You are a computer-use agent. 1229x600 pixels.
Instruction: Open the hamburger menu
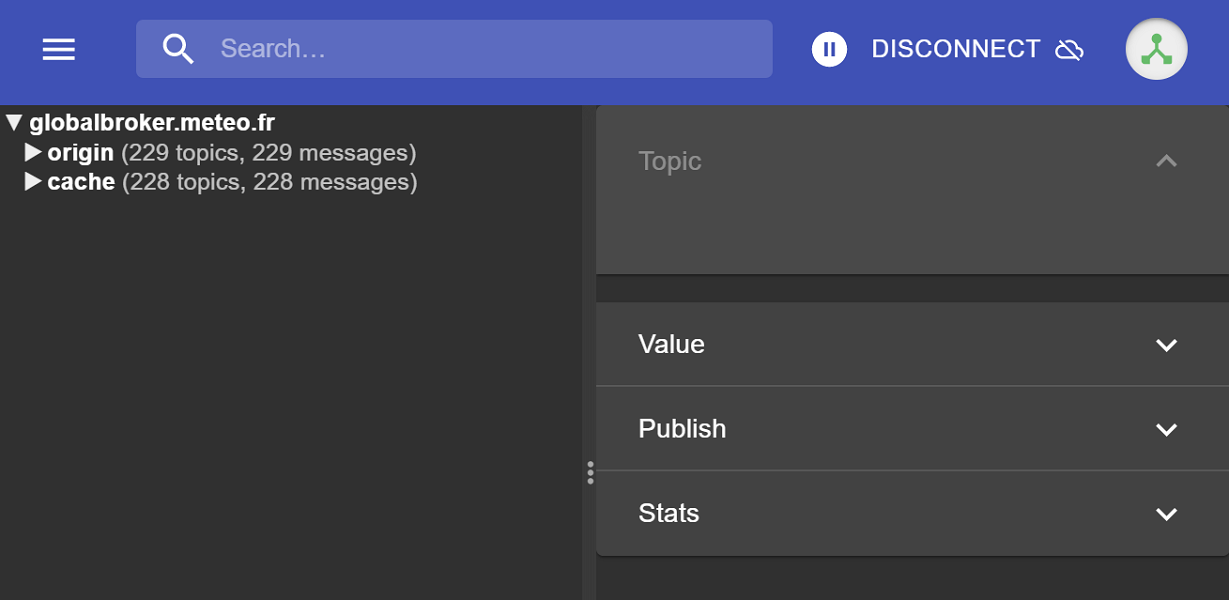click(58, 49)
